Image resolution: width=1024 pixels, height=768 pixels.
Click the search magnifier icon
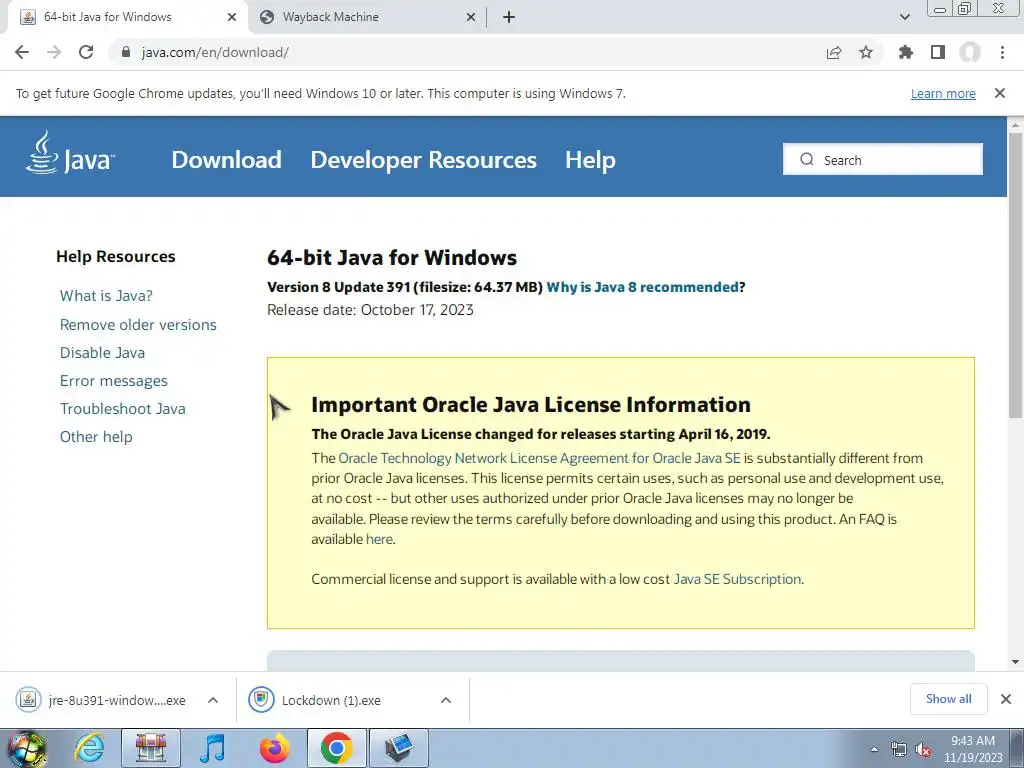(807, 159)
